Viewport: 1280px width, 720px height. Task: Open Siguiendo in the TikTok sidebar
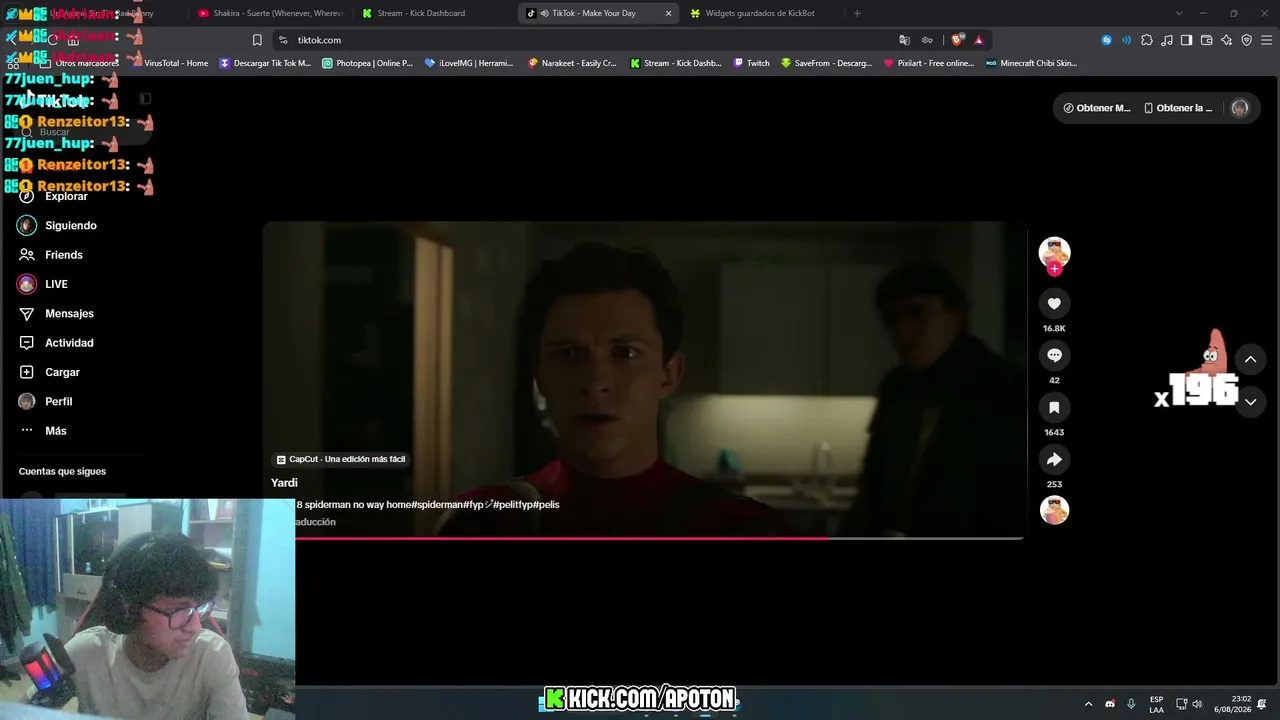[57, 226]
